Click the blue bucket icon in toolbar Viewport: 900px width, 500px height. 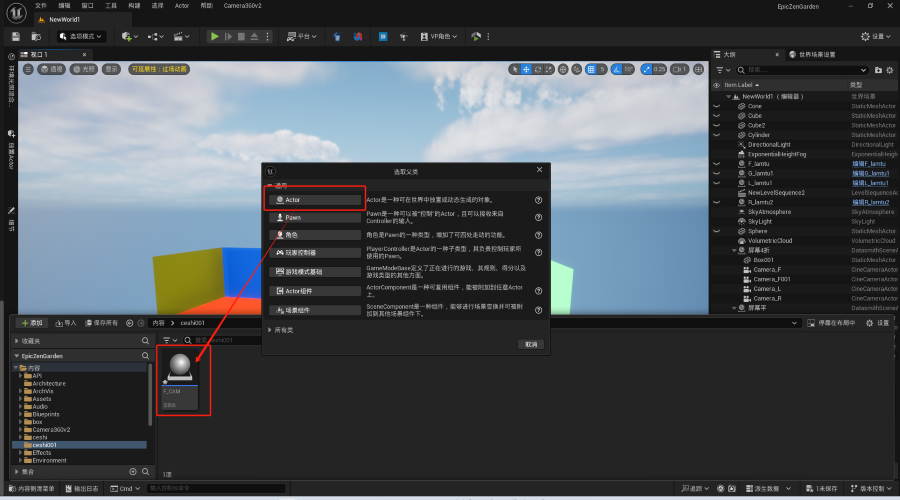pos(337,37)
